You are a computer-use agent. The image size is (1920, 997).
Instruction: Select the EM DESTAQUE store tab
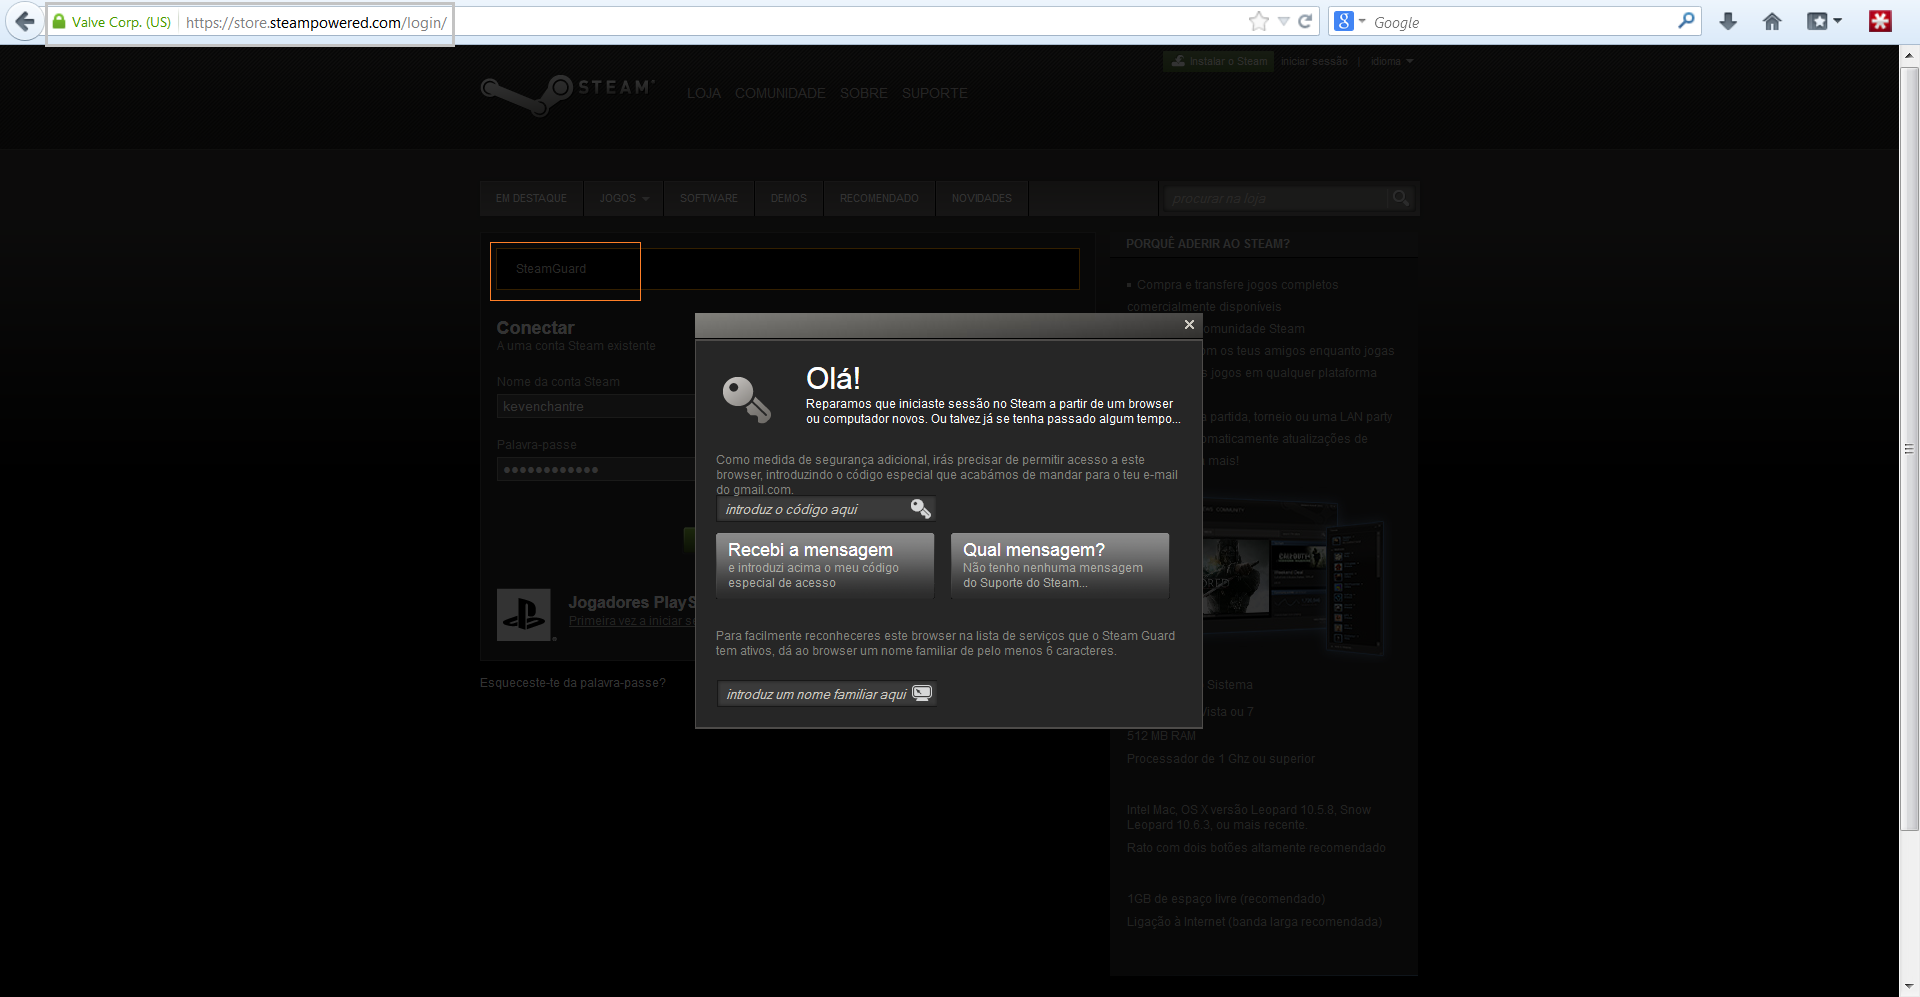click(x=531, y=198)
